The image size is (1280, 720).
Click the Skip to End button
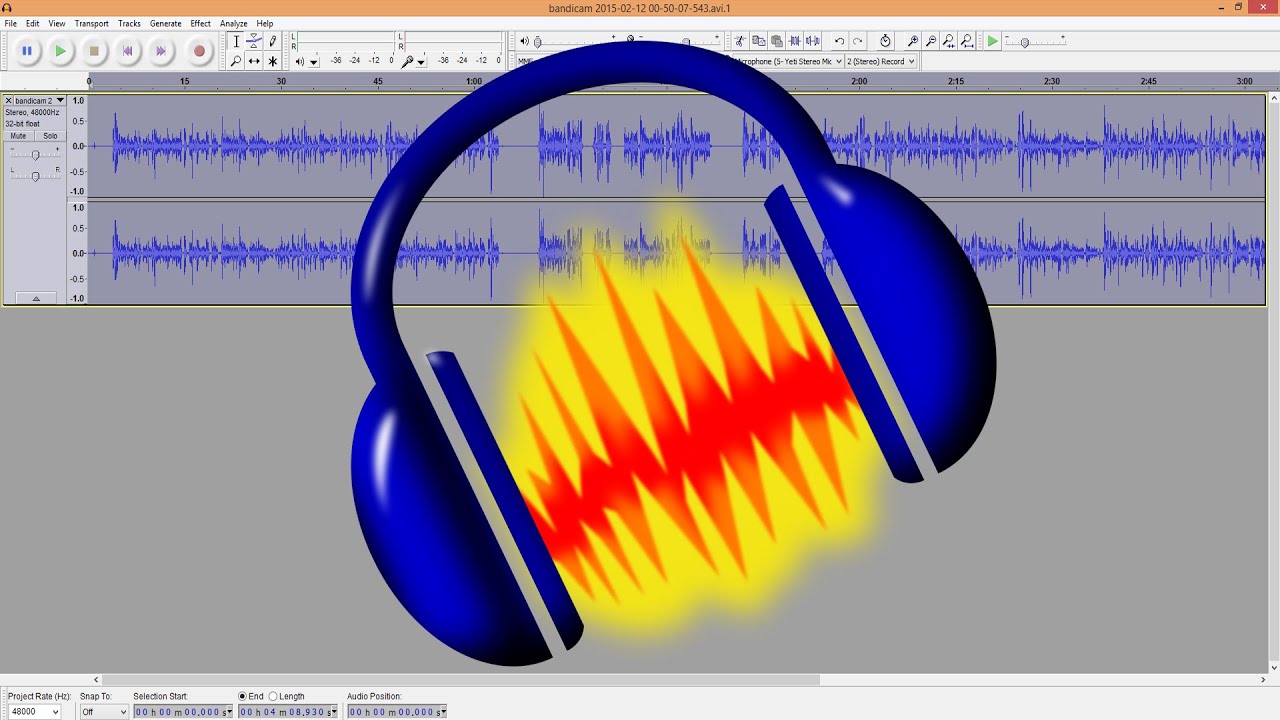coord(161,51)
